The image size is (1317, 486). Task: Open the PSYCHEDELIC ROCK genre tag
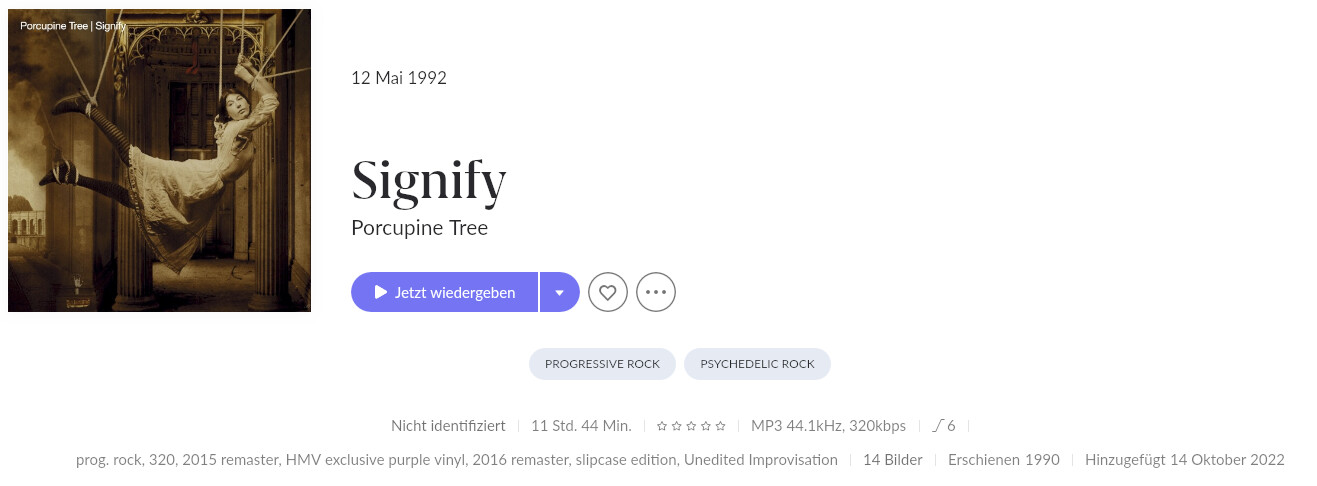(757, 364)
